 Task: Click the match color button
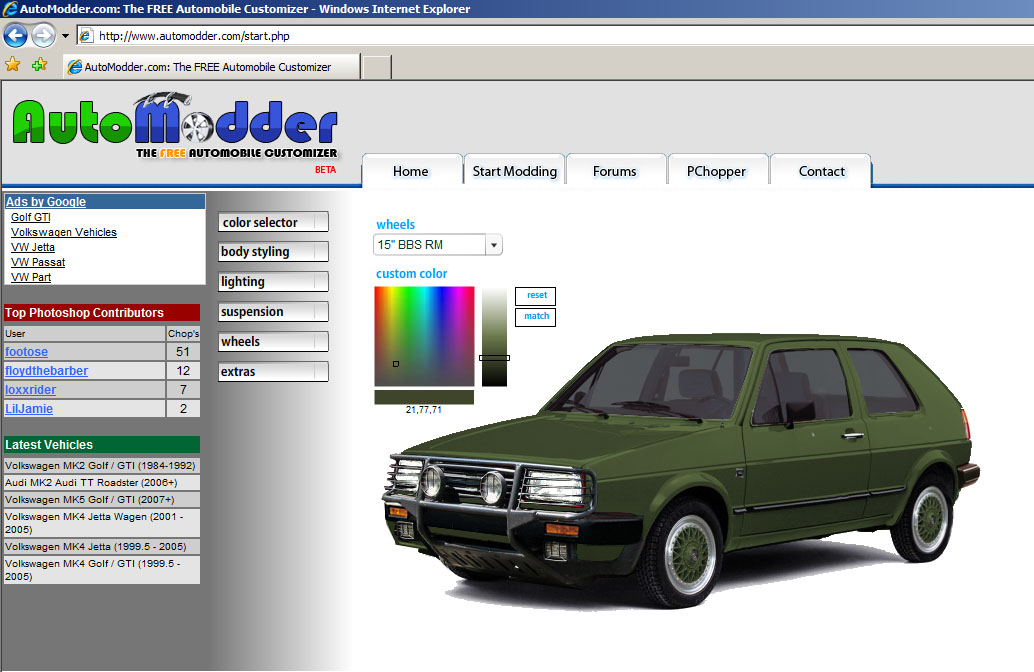pyautogui.click(x=535, y=317)
